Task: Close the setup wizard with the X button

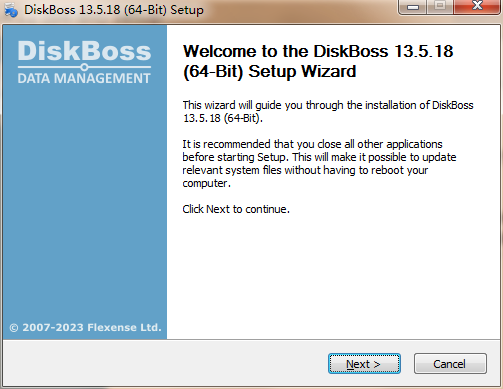Action: [x=477, y=6]
